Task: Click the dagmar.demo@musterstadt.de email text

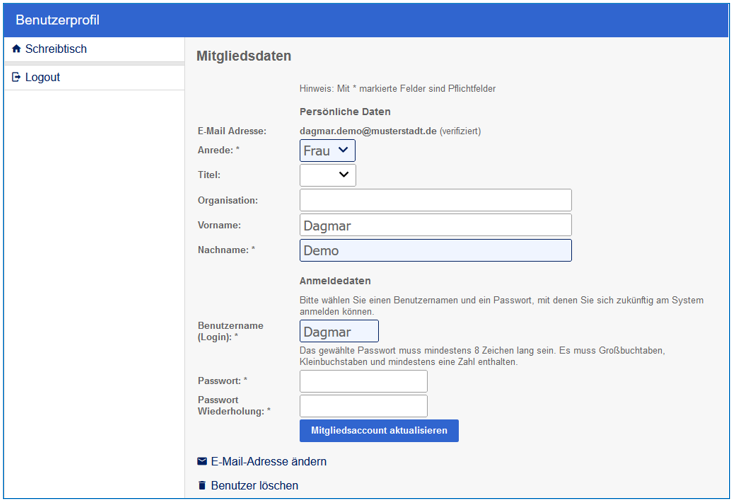Action: pyautogui.click(x=368, y=131)
